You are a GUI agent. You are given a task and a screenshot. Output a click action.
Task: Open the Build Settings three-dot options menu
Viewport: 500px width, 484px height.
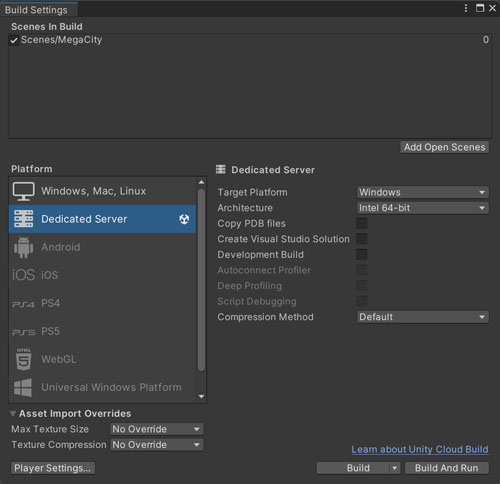click(x=466, y=8)
